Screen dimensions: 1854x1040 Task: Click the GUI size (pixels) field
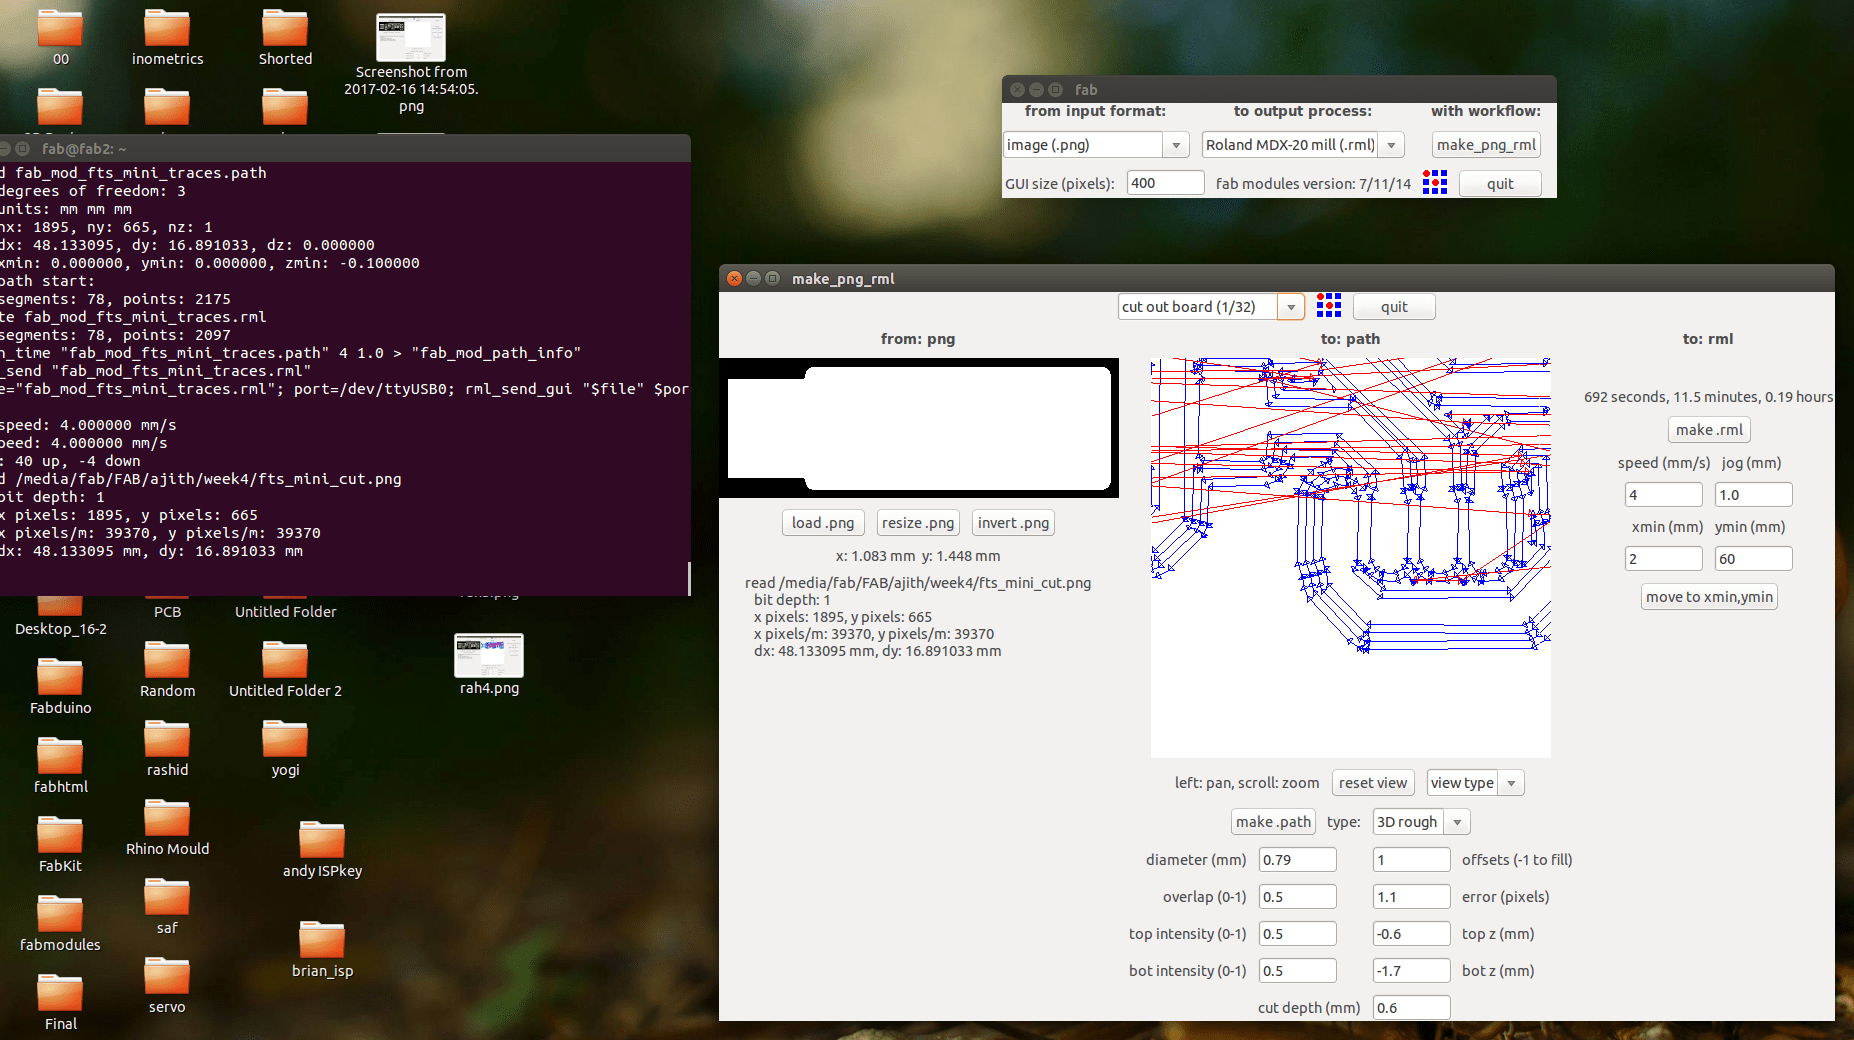point(1165,183)
